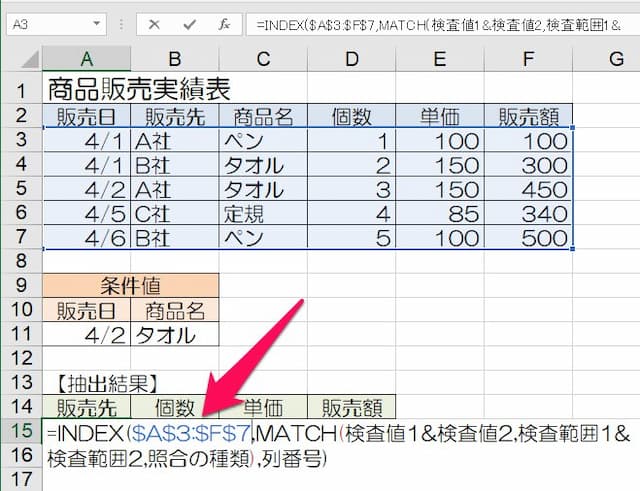Click into the formula bar text
This screenshot has width=640, height=491.
coord(440,23)
